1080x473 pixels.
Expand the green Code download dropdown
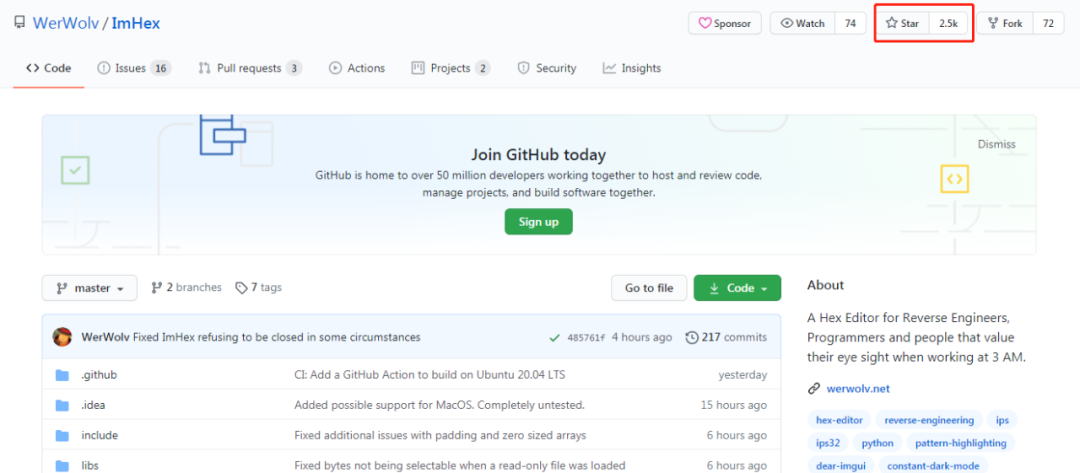click(737, 288)
